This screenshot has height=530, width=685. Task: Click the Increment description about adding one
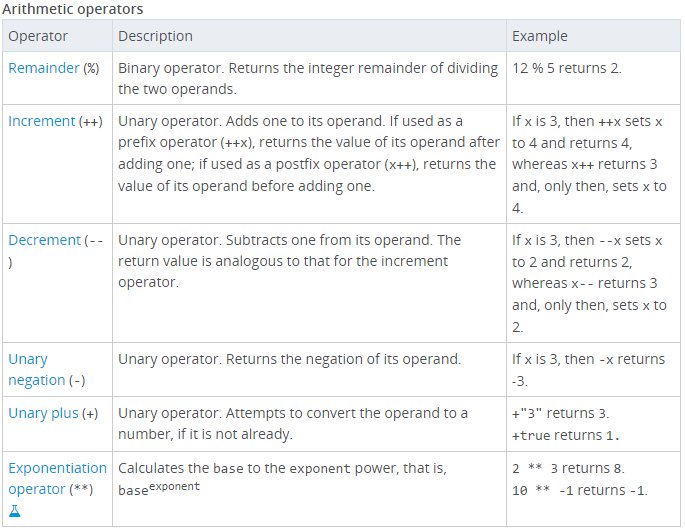click(x=308, y=153)
